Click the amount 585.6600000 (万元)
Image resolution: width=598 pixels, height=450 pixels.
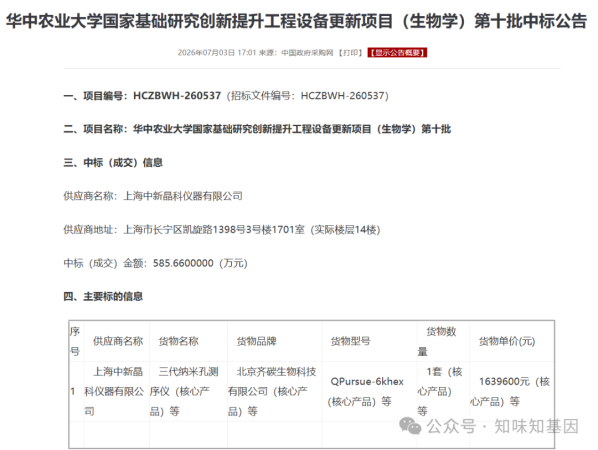click(200, 263)
